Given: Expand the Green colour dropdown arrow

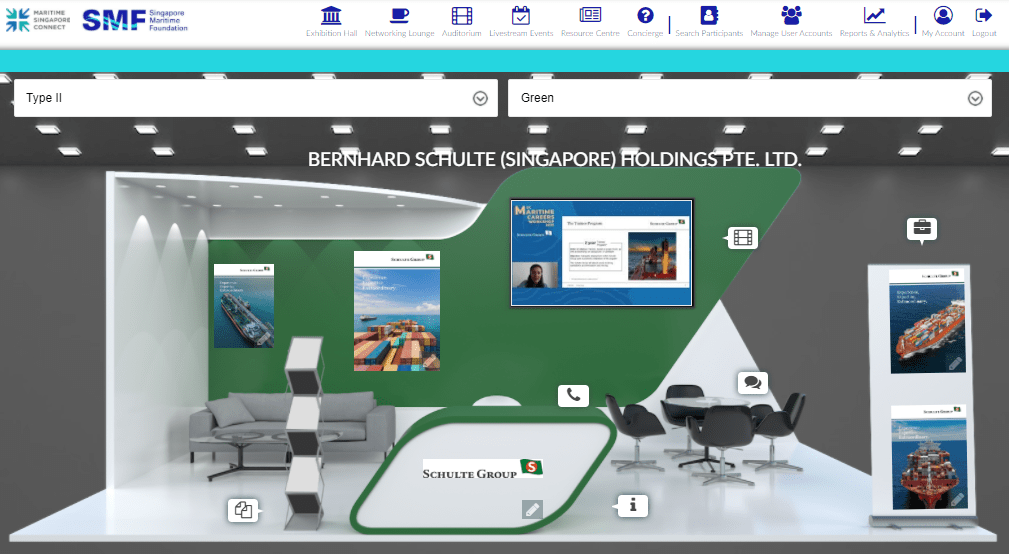Looking at the screenshot, I should (976, 98).
